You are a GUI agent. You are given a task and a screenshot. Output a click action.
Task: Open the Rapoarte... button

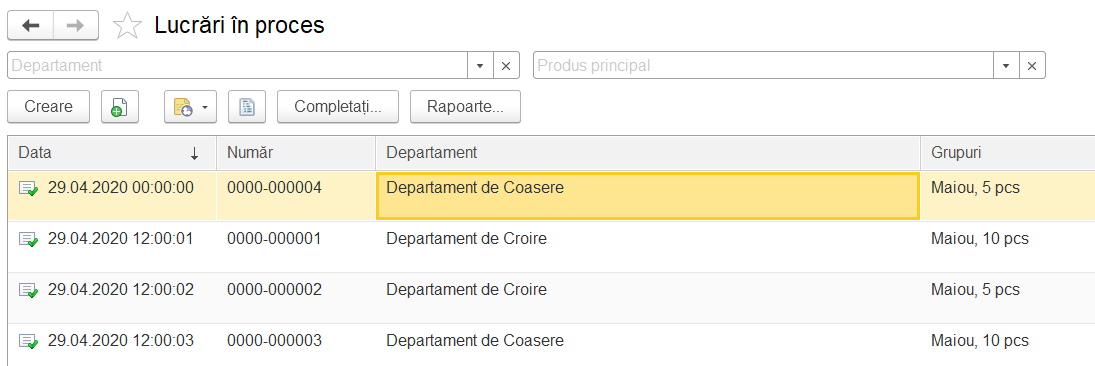pos(465,107)
